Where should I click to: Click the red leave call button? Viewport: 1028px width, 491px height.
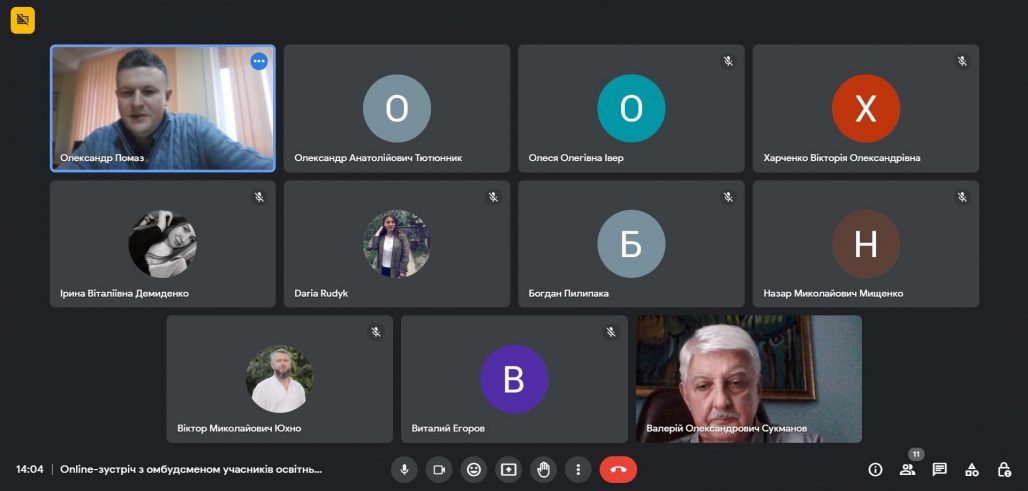pos(618,469)
